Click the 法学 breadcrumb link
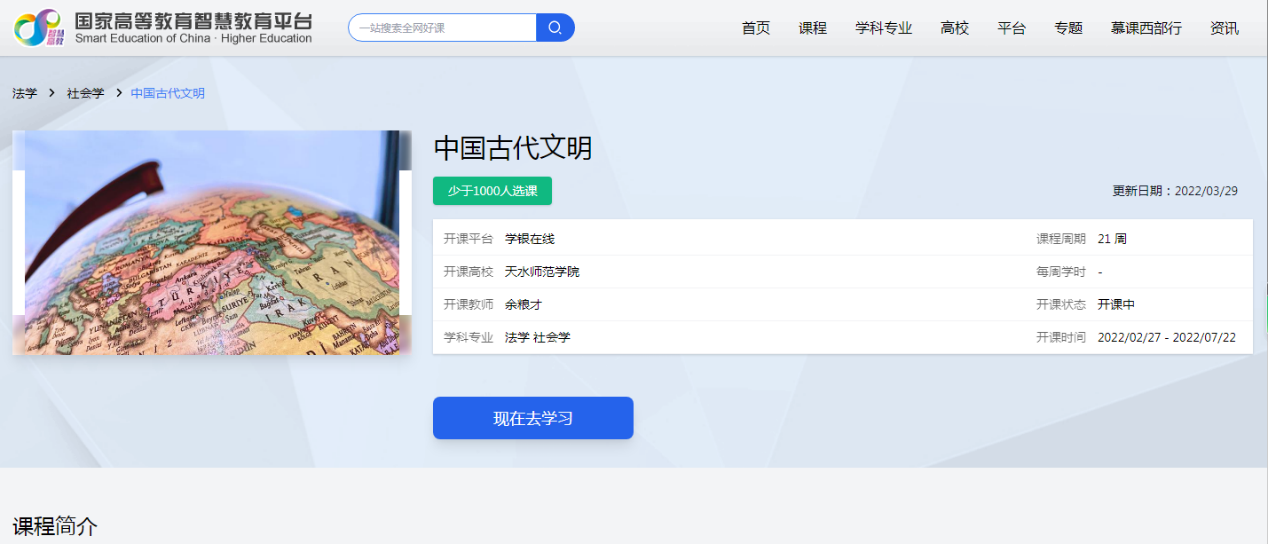The height and width of the screenshot is (544, 1268). 25,93
